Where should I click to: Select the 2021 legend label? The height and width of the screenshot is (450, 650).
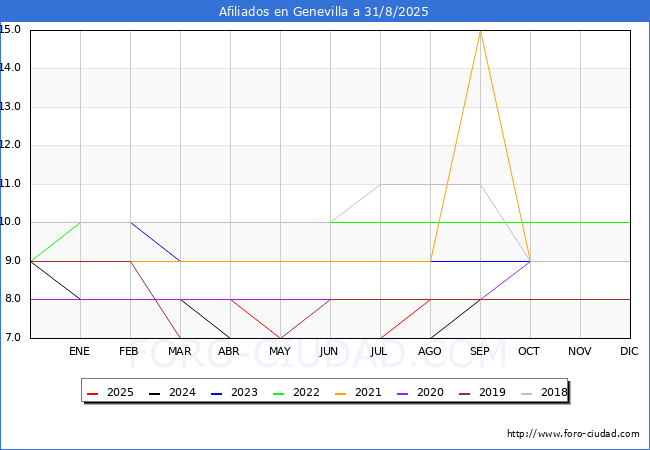368,393
